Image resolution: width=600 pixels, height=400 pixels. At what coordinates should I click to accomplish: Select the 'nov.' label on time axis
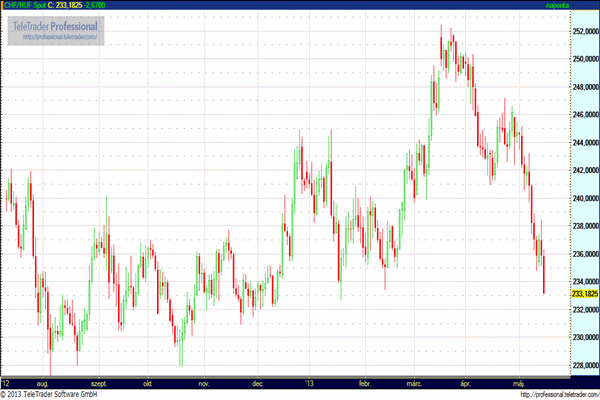click(x=203, y=382)
